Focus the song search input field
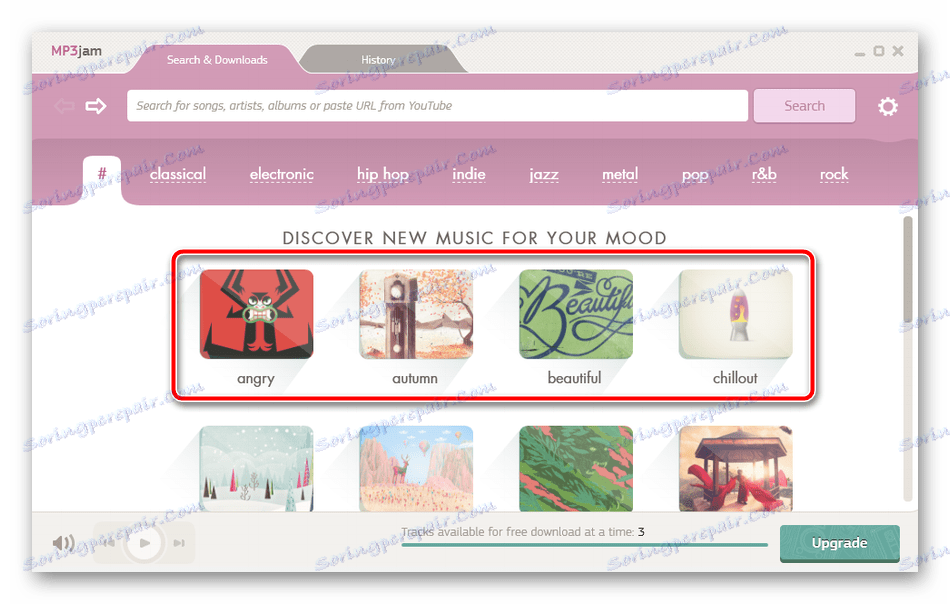Image resolution: width=950 pixels, height=604 pixels. tap(437, 106)
